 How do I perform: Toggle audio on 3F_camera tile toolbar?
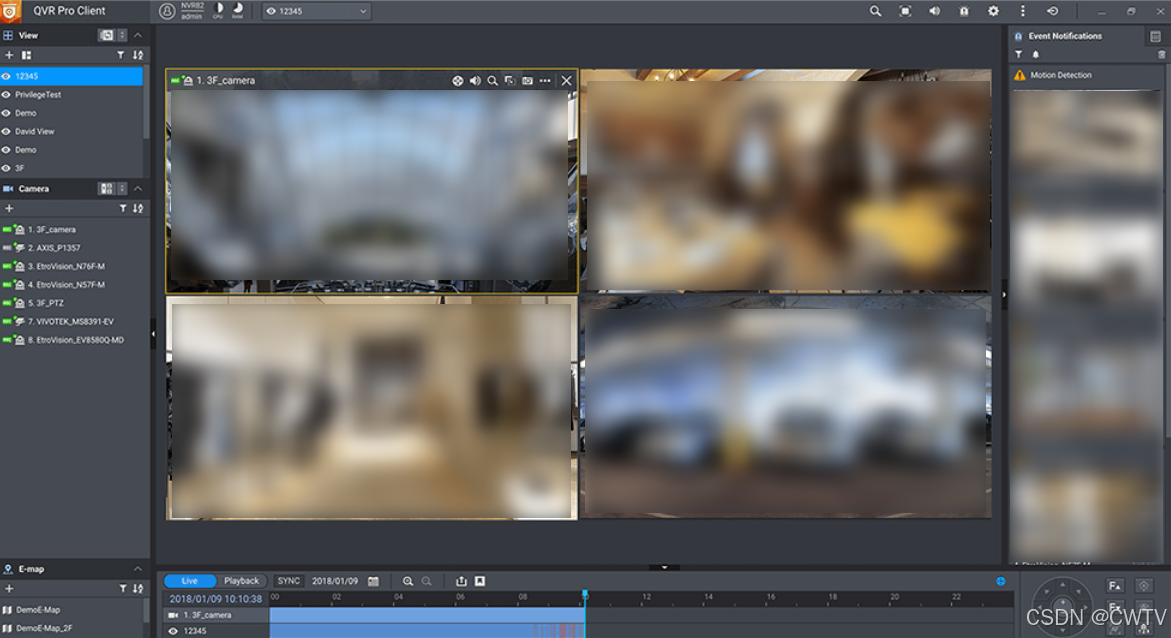click(475, 81)
